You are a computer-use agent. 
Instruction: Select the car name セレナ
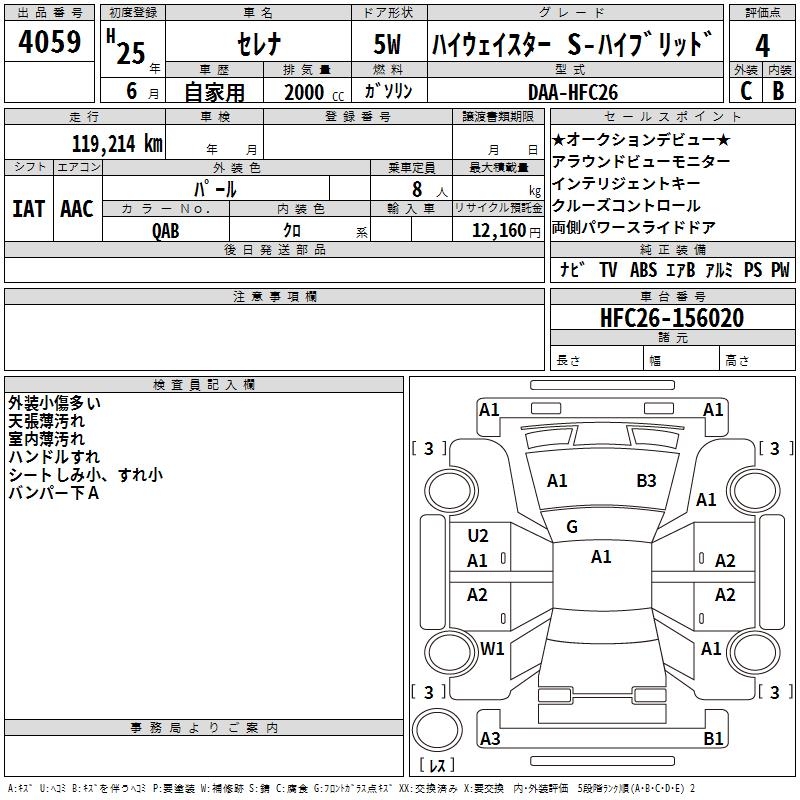259,44
